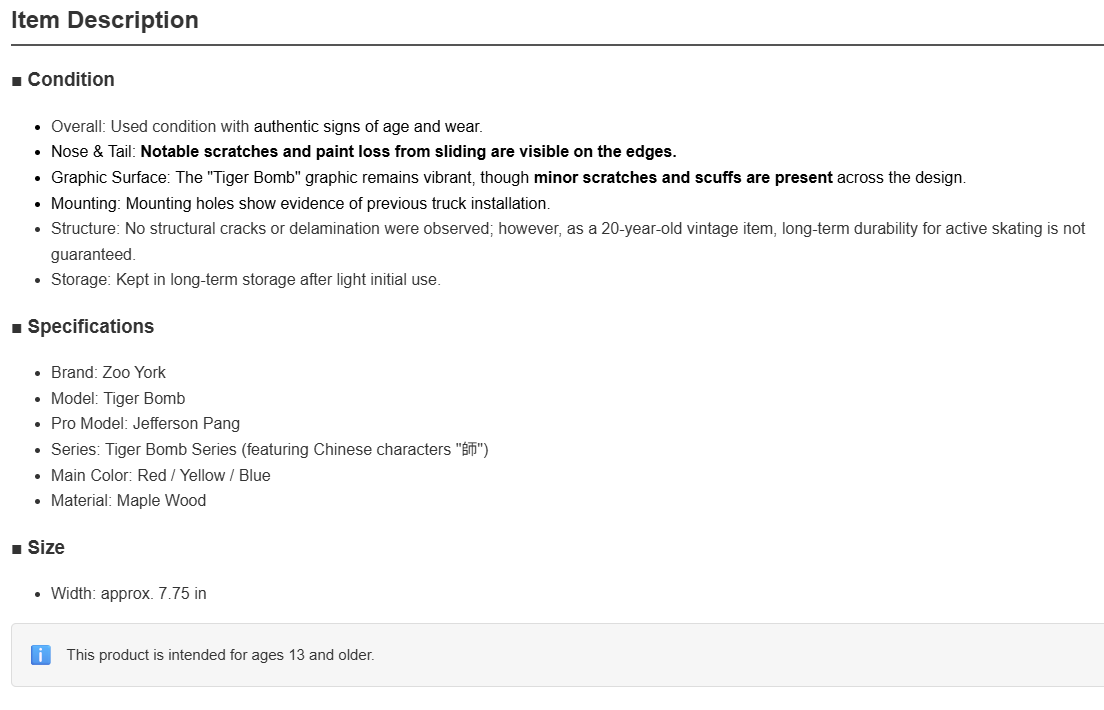
Task: Click the bold Nose & Tail scratches text
Action: [x=408, y=152]
